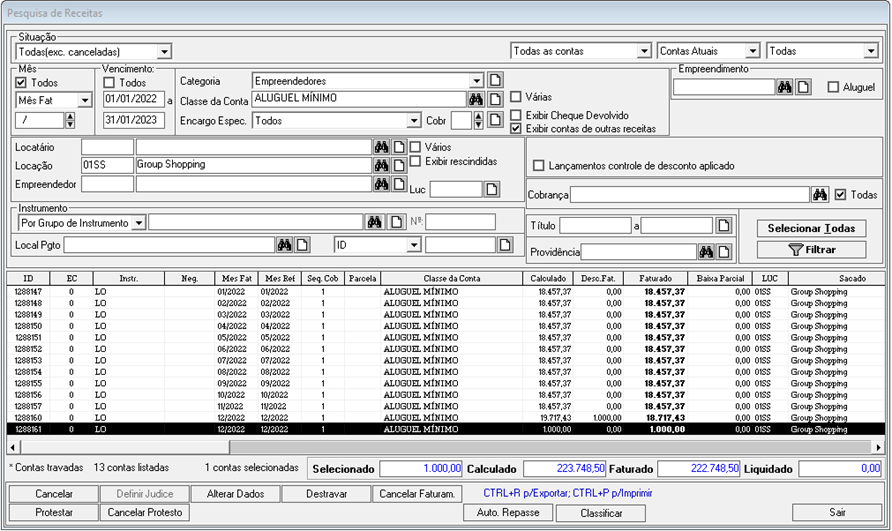892x531 pixels.
Task: Uncheck the Mês Todos checkbox
Action: tap(21, 83)
